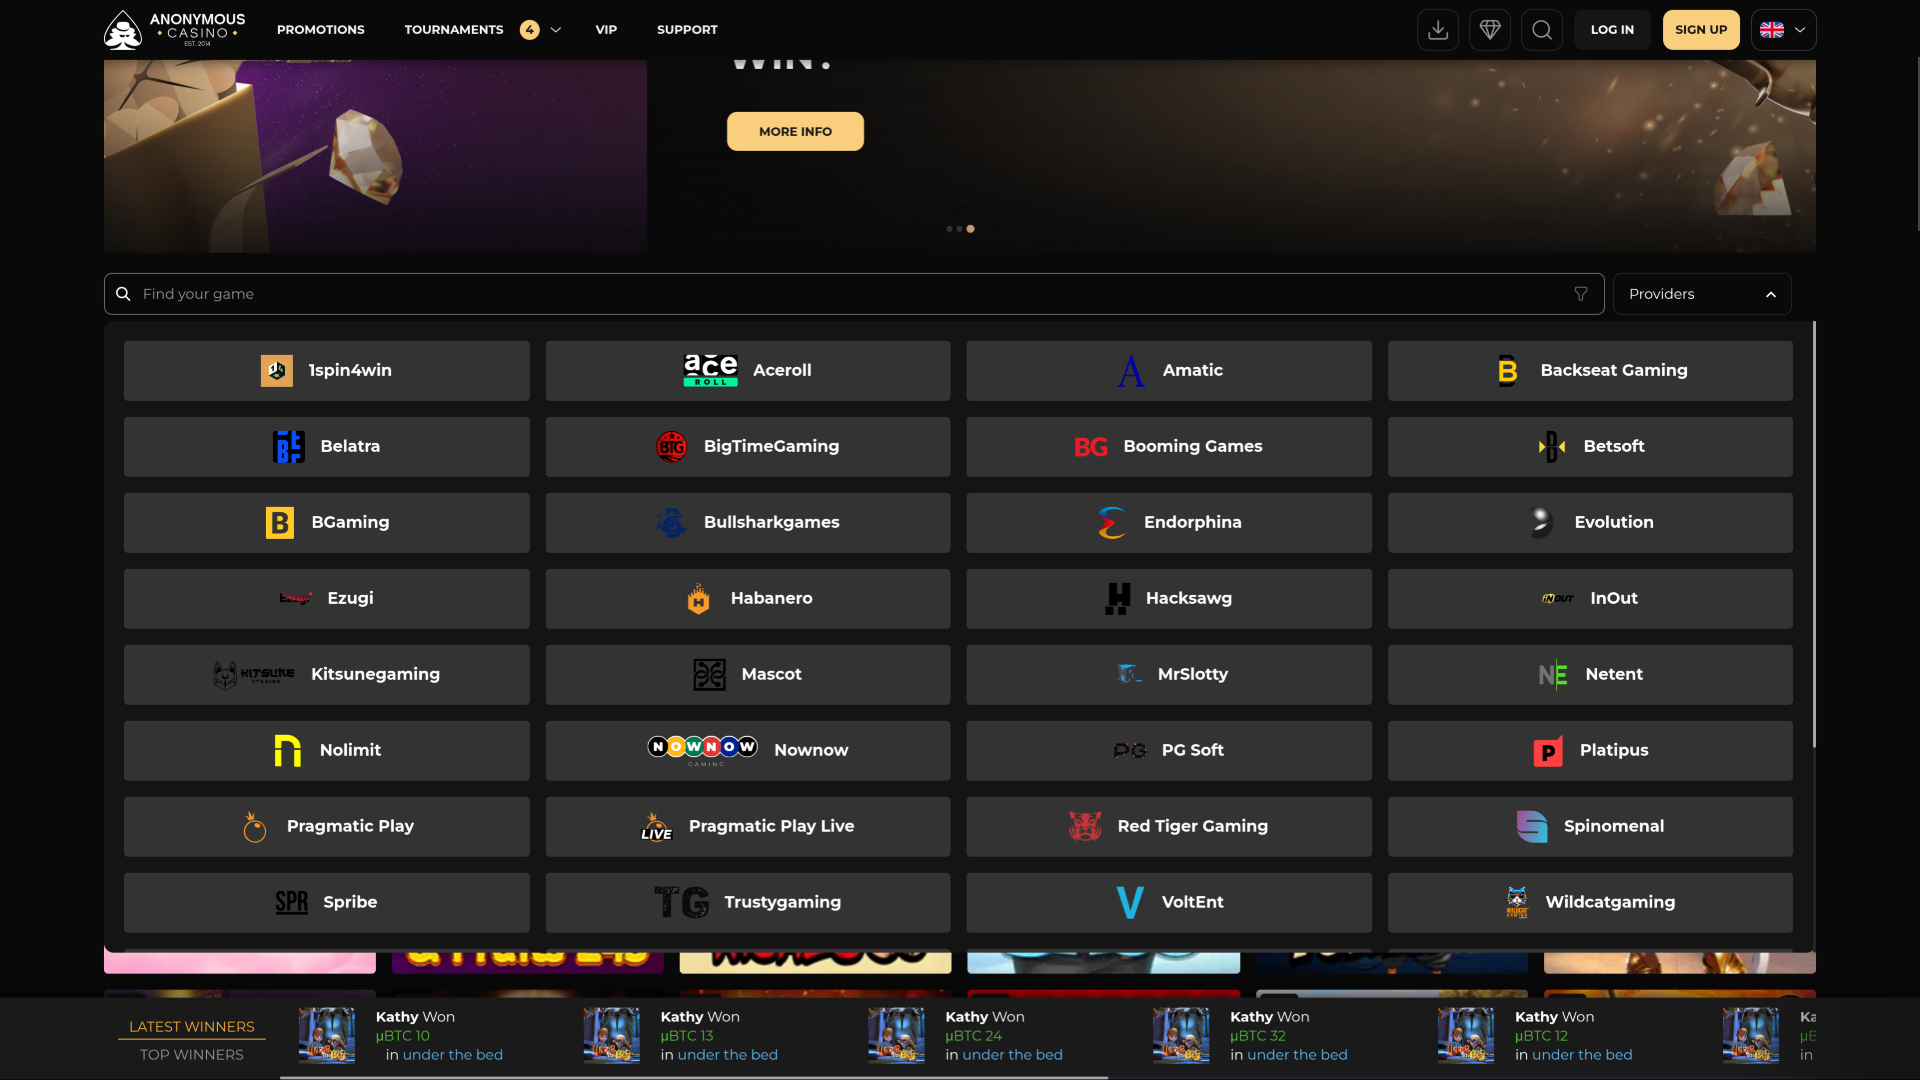The width and height of the screenshot is (1920, 1080).
Task: Open the language selector with UK flag
Action: pos(1784,30)
